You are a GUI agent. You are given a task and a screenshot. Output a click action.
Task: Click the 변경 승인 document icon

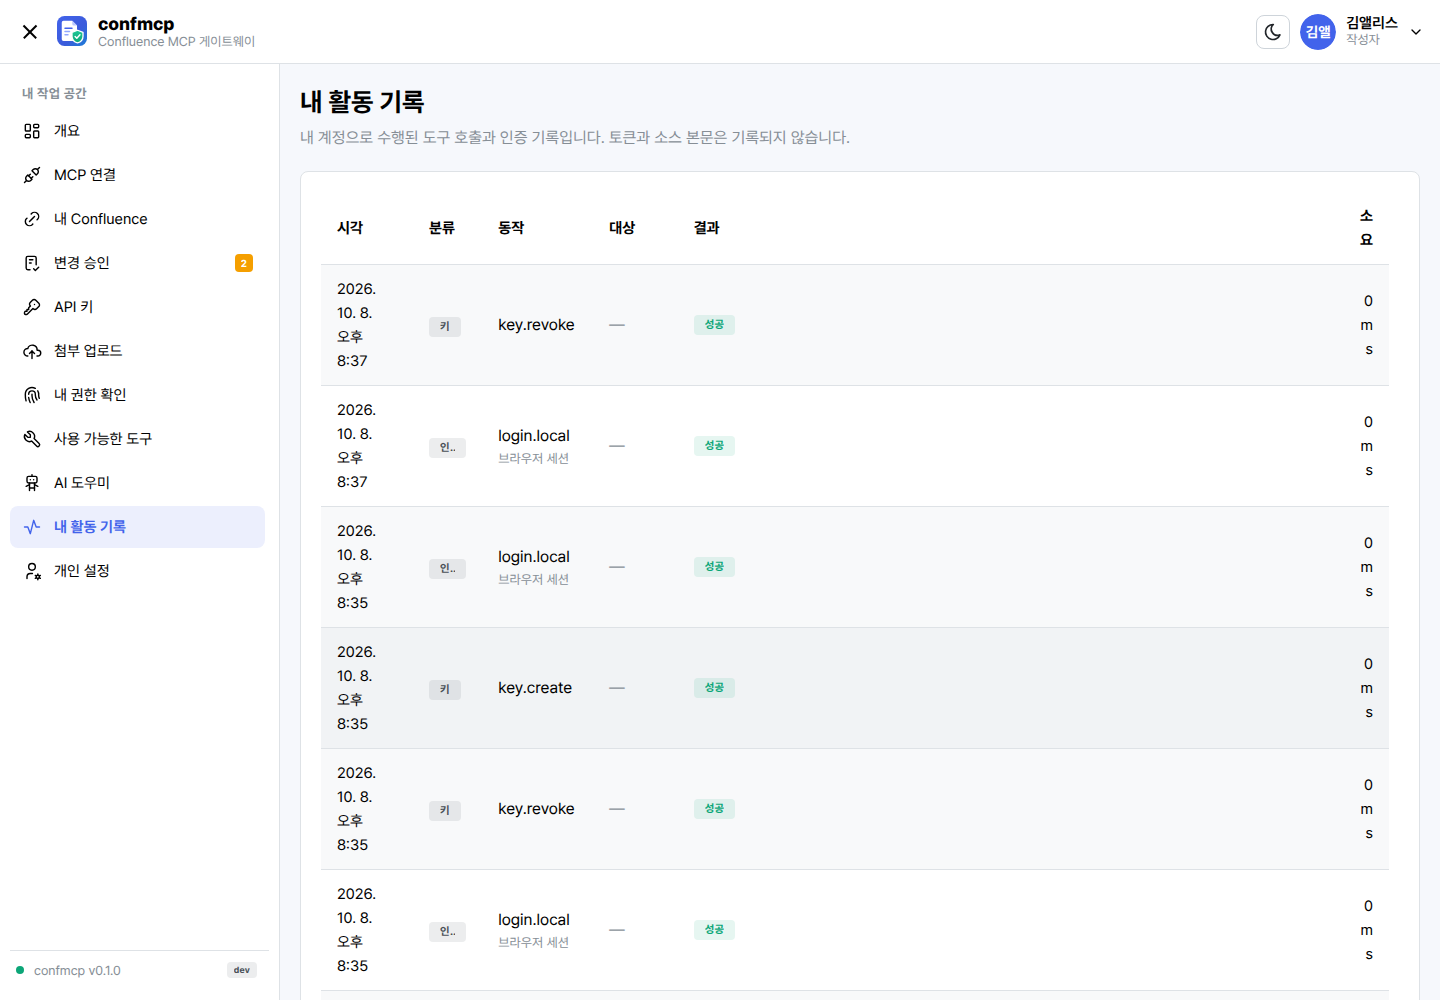[x=32, y=263]
